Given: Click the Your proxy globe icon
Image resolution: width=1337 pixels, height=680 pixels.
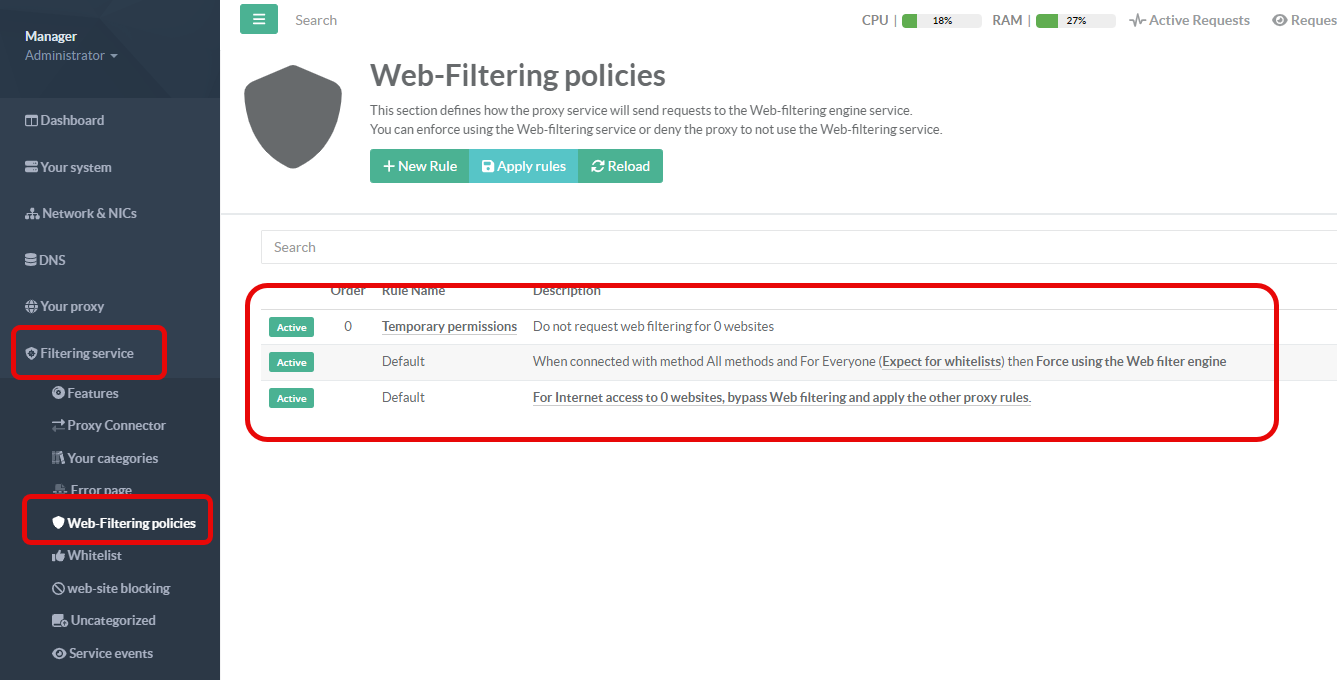Looking at the screenshot, I should [x=31, y=307].
